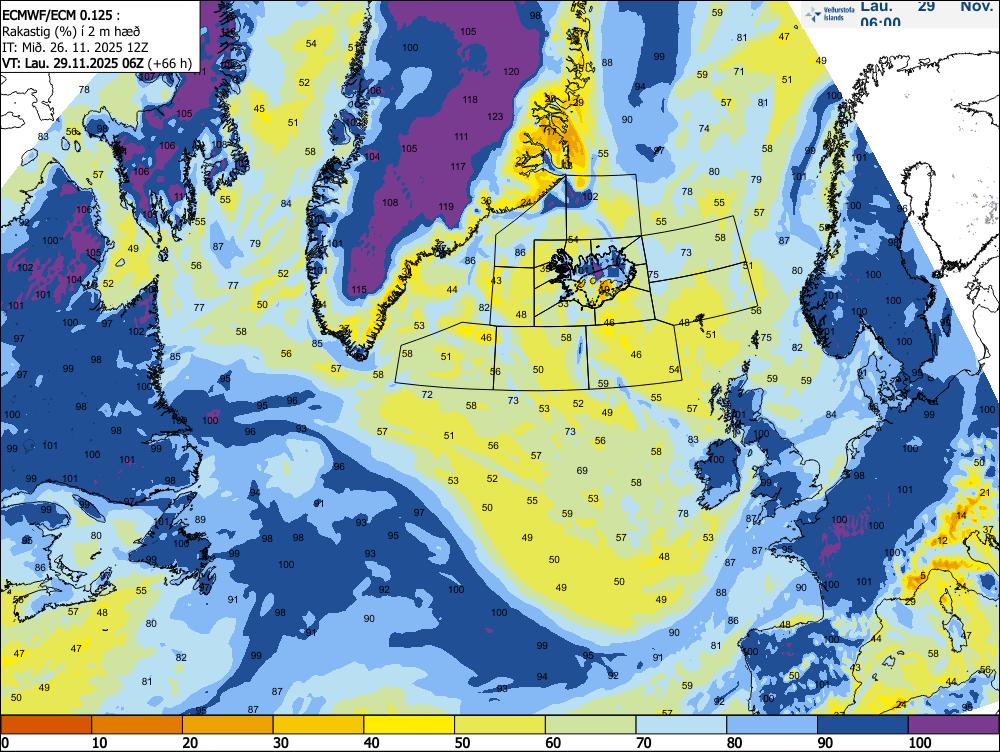The image size is (1000, 752).
Task: Click the value '119' over Greenland
Action: click(x=446, y=207)
